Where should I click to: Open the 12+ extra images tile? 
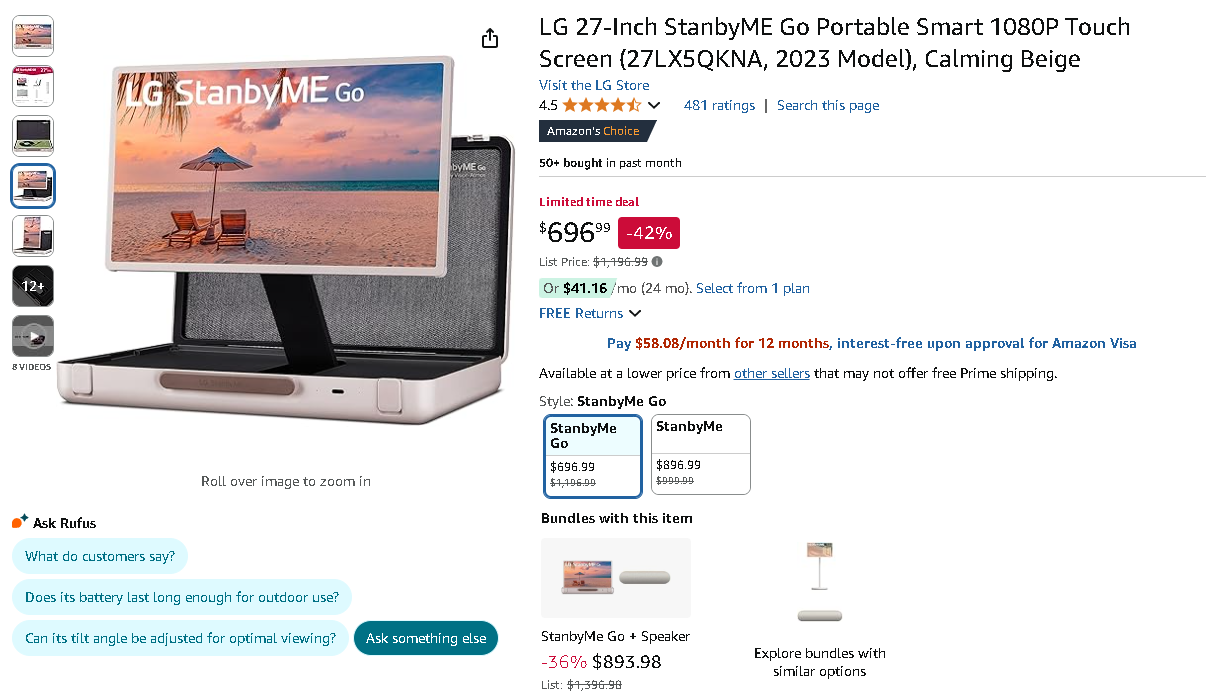tap(33, 286)
